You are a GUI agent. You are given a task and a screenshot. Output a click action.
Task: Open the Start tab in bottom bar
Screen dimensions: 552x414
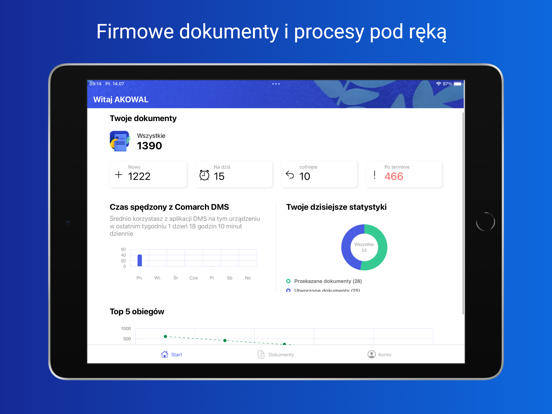171,354
